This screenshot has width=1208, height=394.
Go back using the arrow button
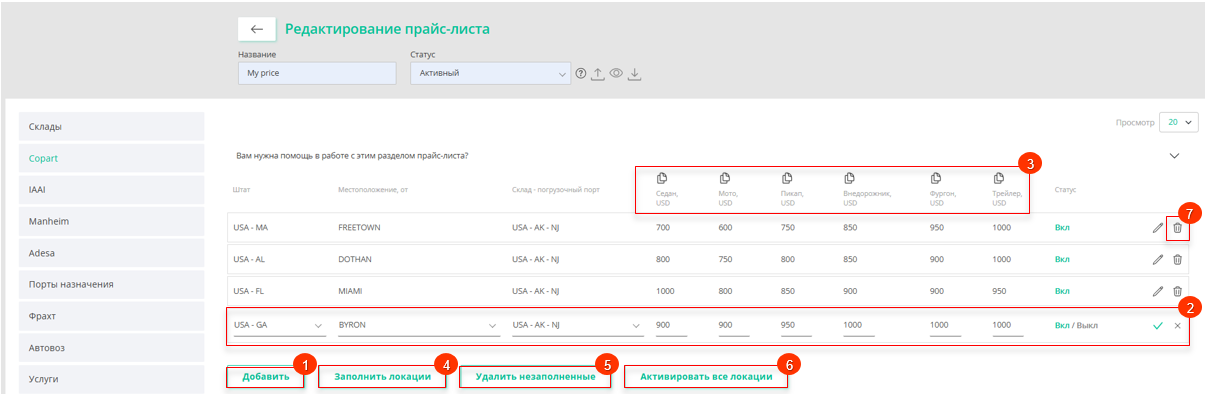(256, 29)
